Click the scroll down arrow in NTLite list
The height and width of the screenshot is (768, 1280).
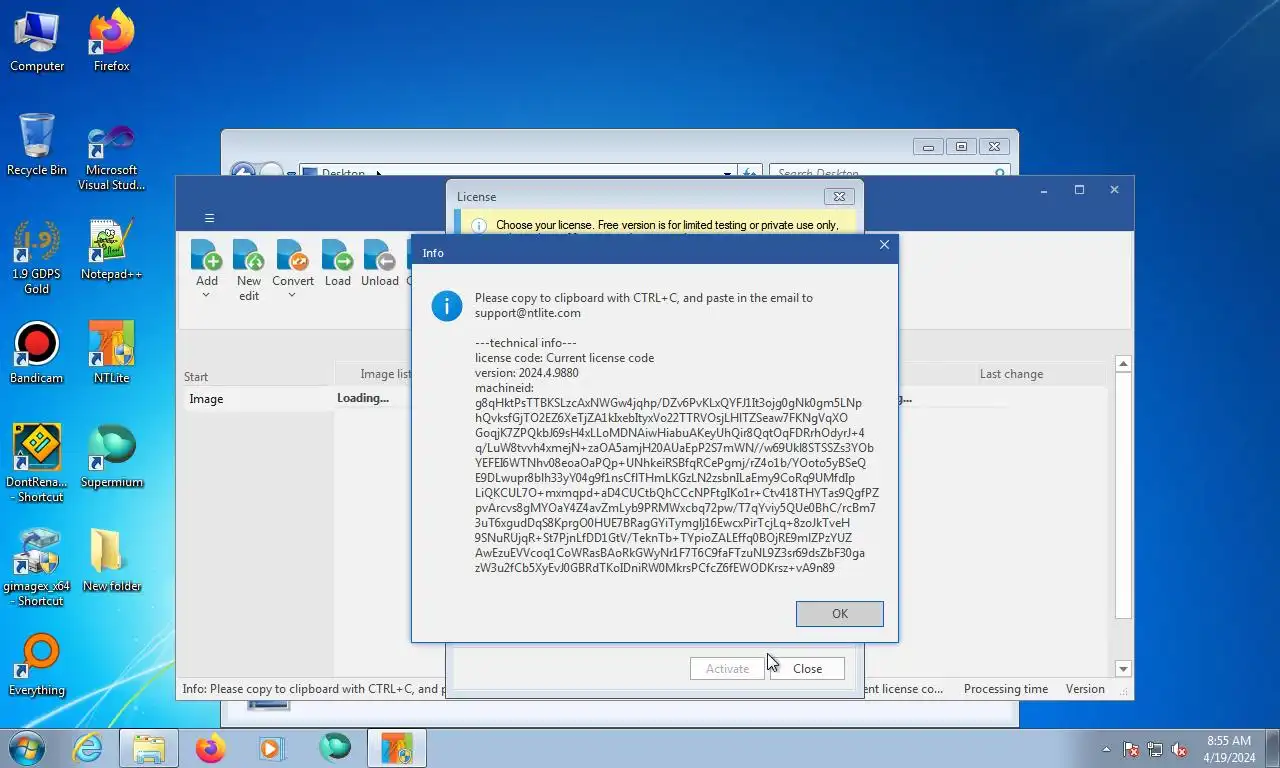click(x=1123, y=669)
